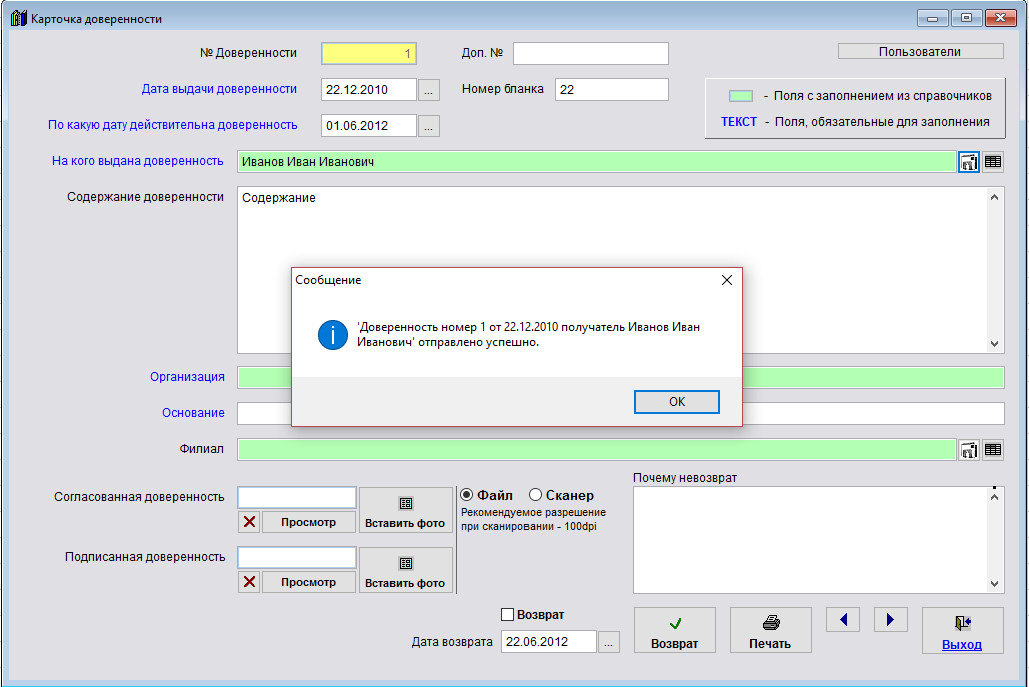
Task: Close the Сообщение dialog with X
Action: tap(726, 280)
